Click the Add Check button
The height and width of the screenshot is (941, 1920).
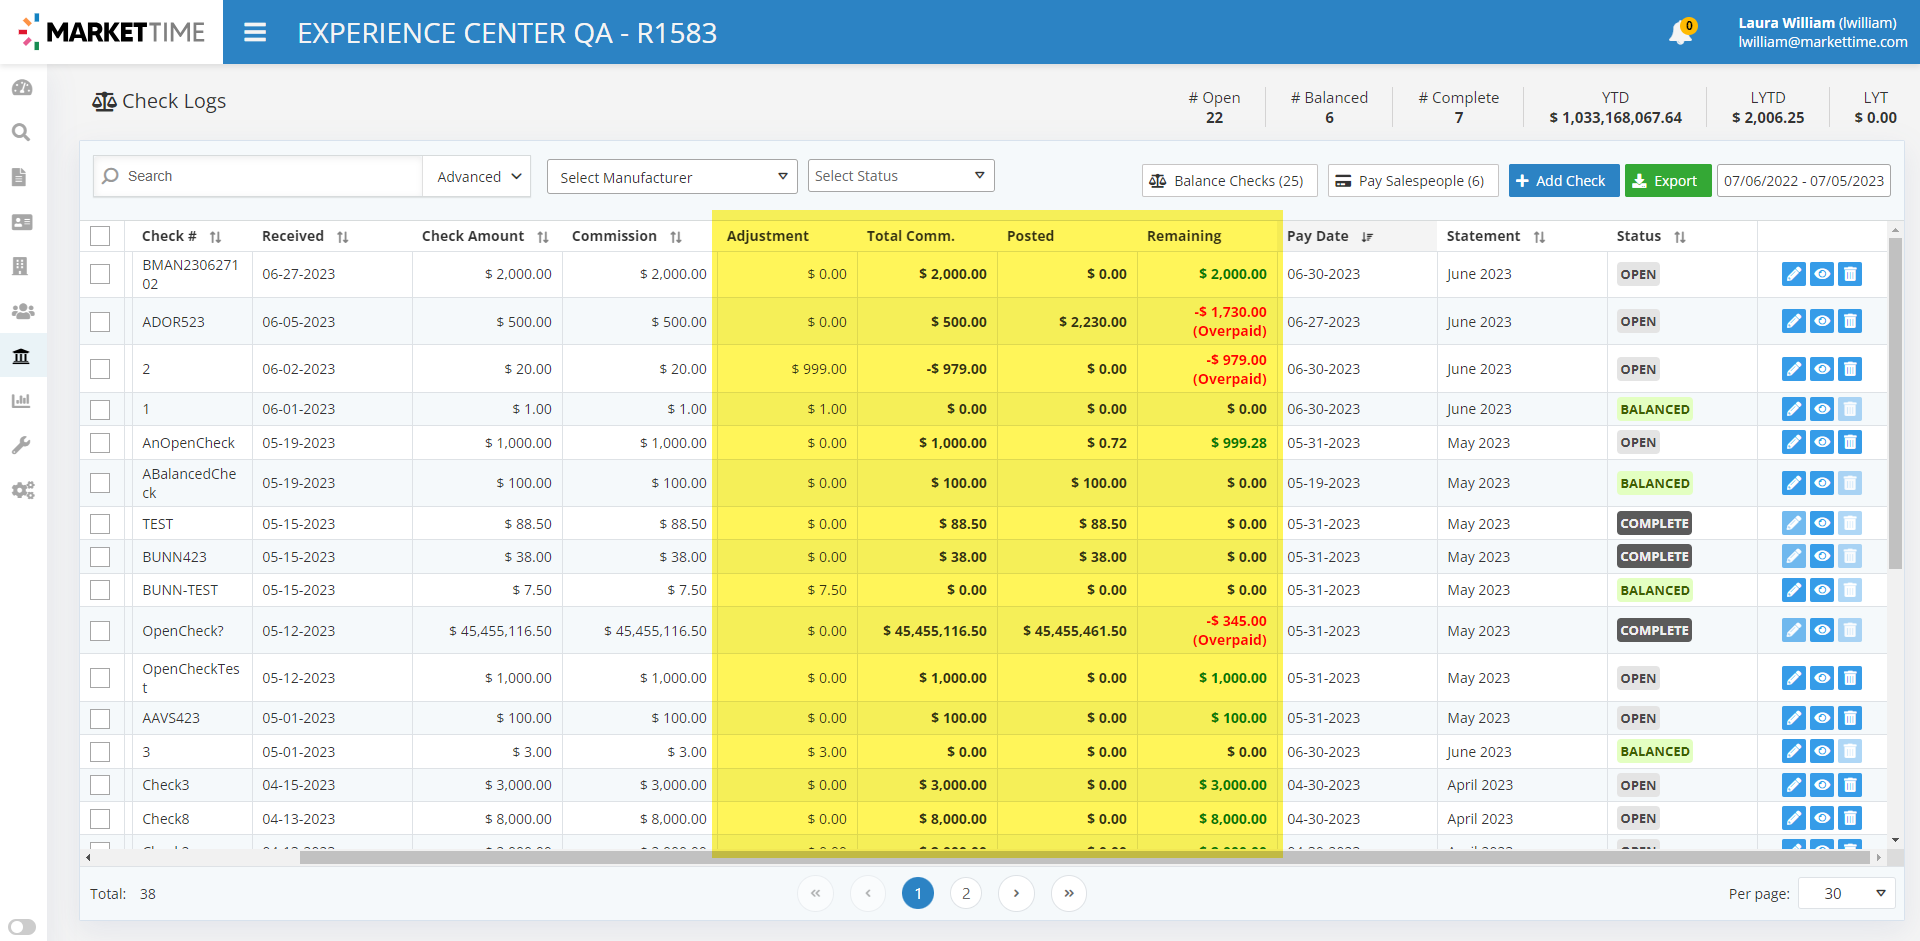click(1563, 181)
